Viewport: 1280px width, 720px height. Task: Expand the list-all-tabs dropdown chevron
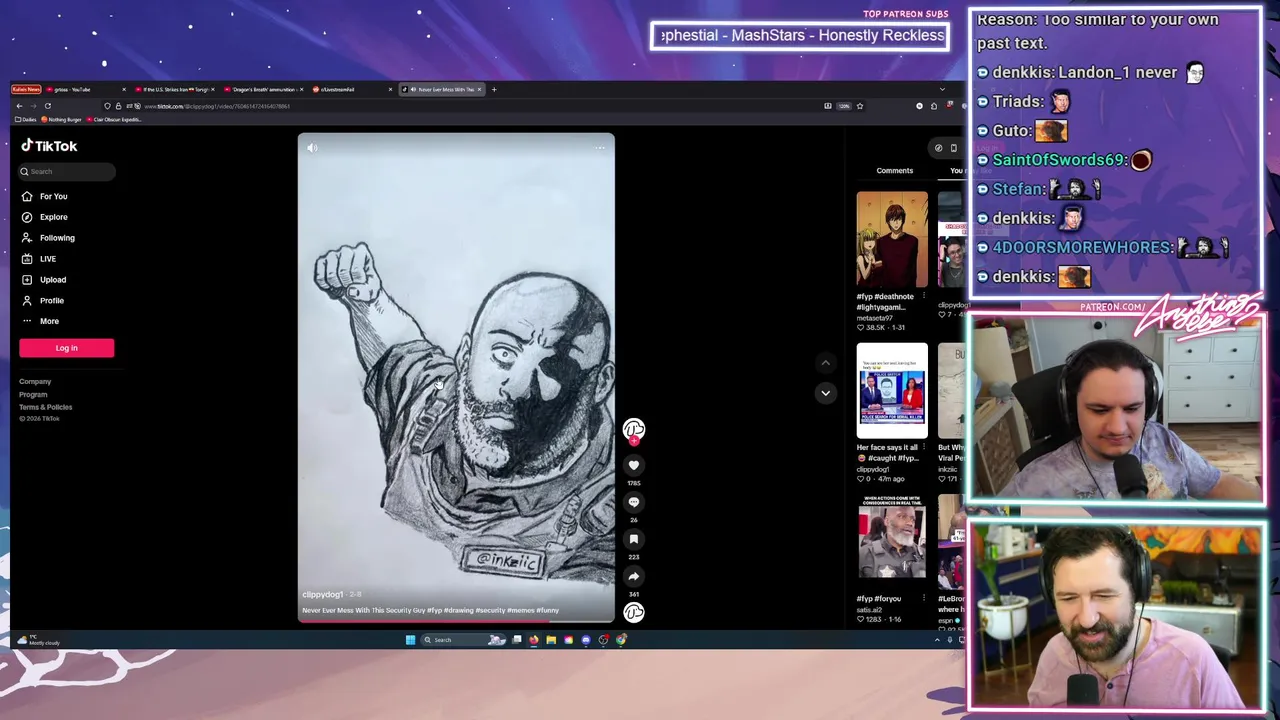(x=942, y=90)
